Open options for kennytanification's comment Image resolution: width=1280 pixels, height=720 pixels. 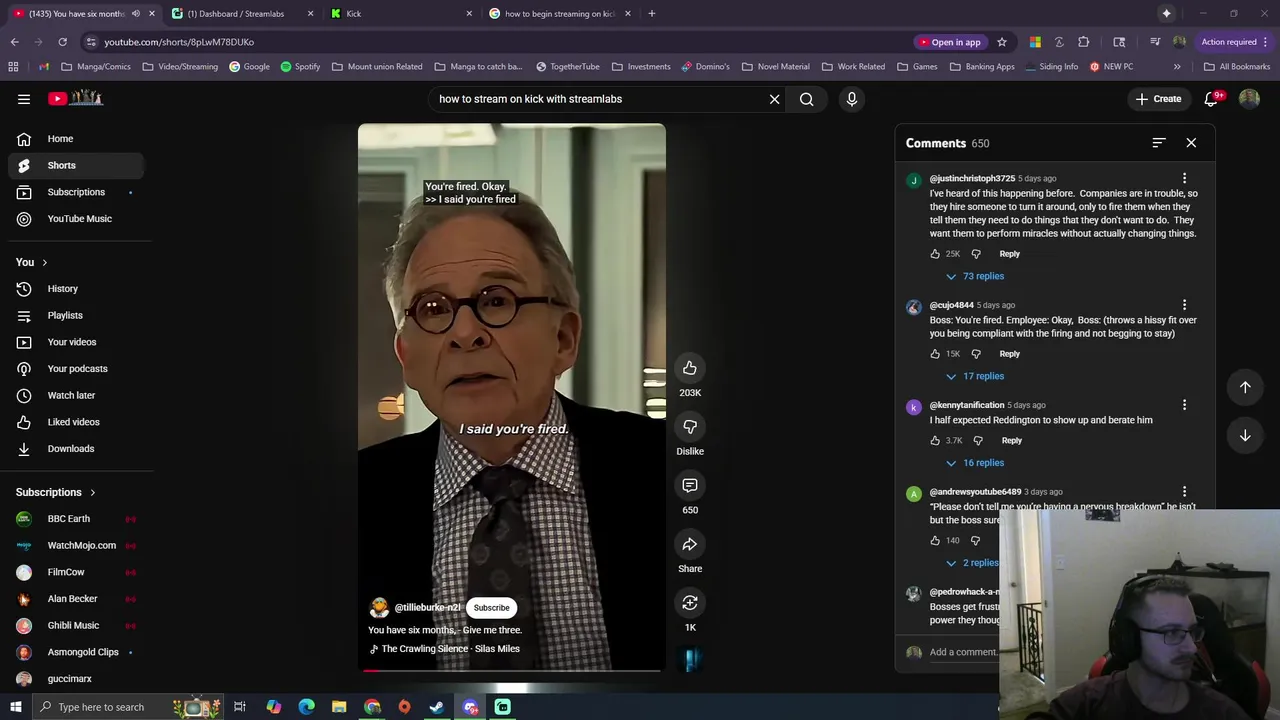coord(1184,405)
